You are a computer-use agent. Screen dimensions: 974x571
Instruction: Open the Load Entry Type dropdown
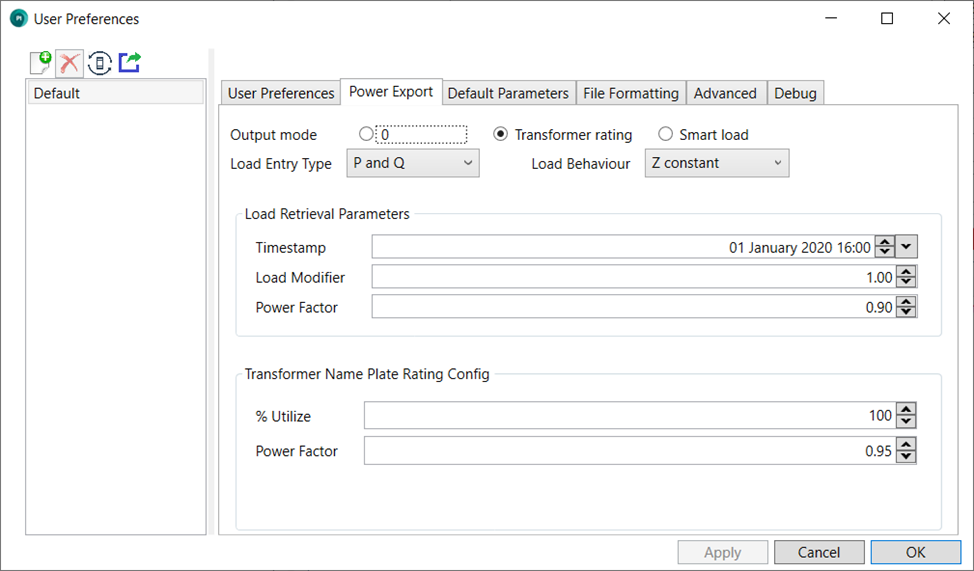click(412, 163)
